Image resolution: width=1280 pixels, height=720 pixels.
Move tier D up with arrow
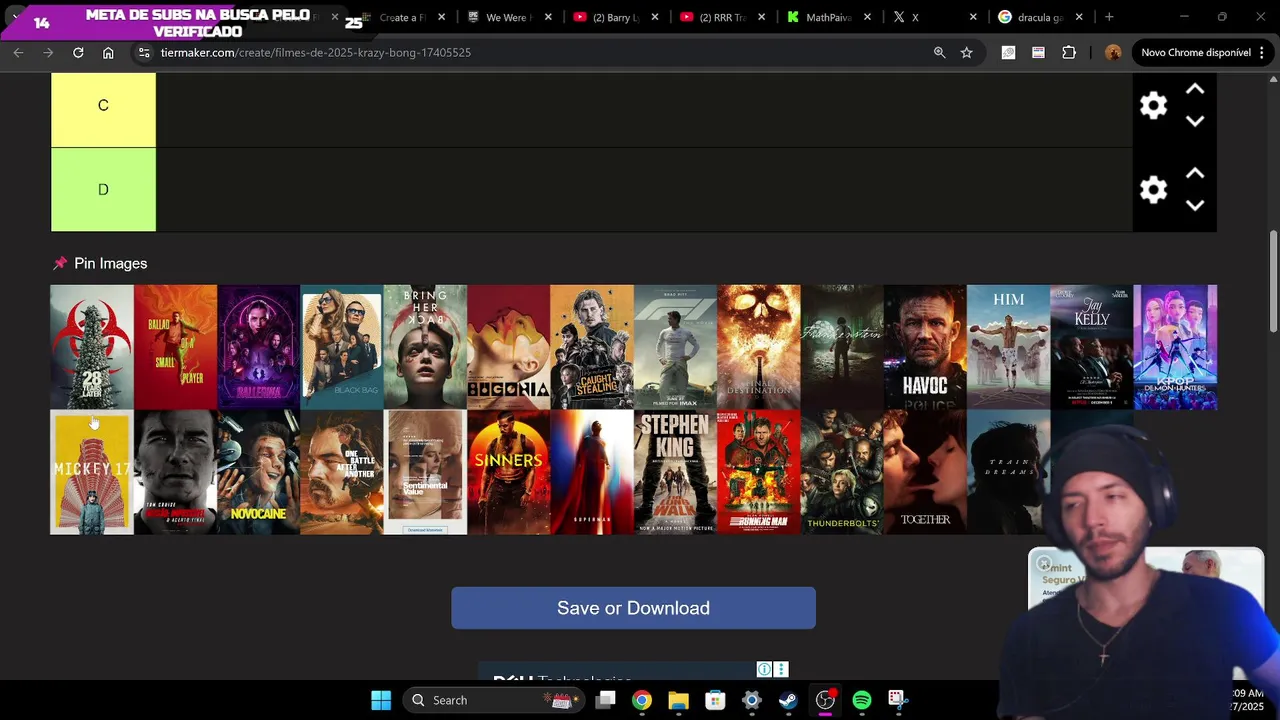tap(1194, 173)
